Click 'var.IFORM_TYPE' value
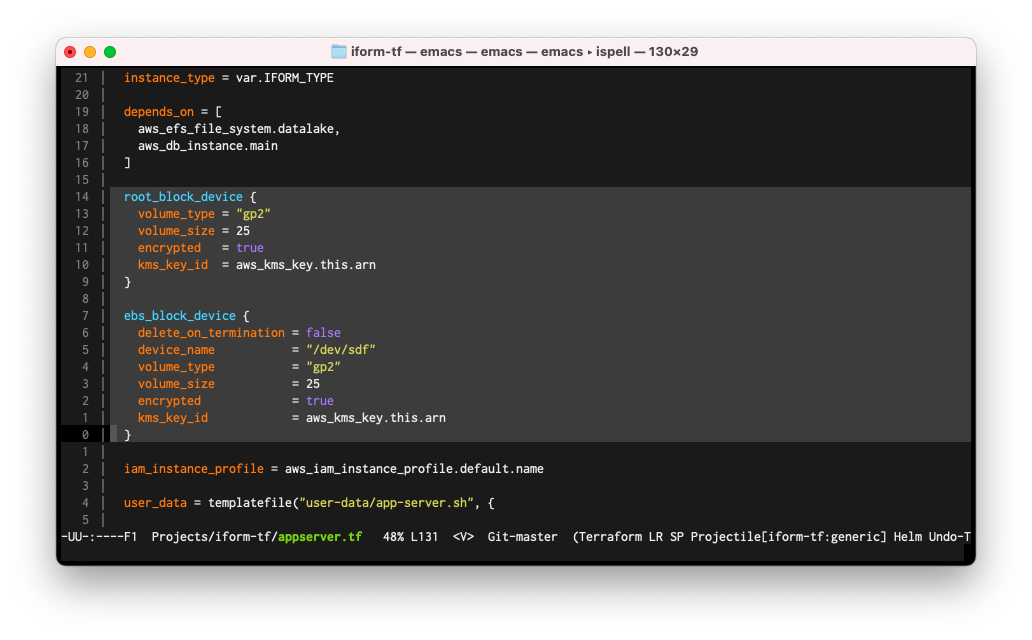Image resolution: width=1032 pixels, height=640 pixels. click(x=285, y=78)
